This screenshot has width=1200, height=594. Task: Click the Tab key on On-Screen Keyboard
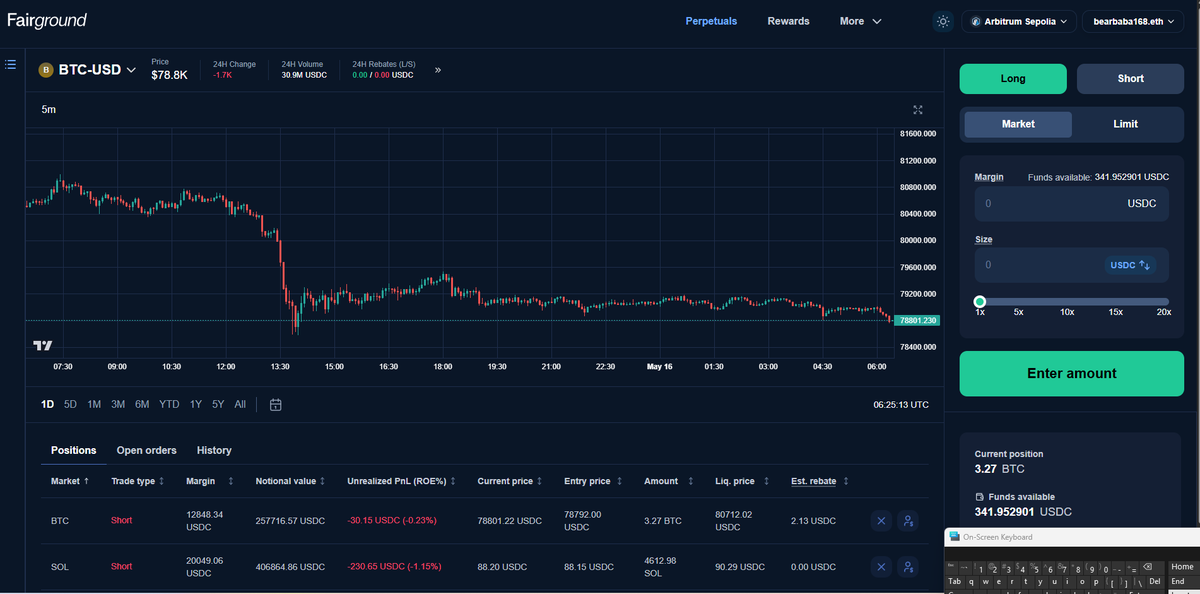954,581
